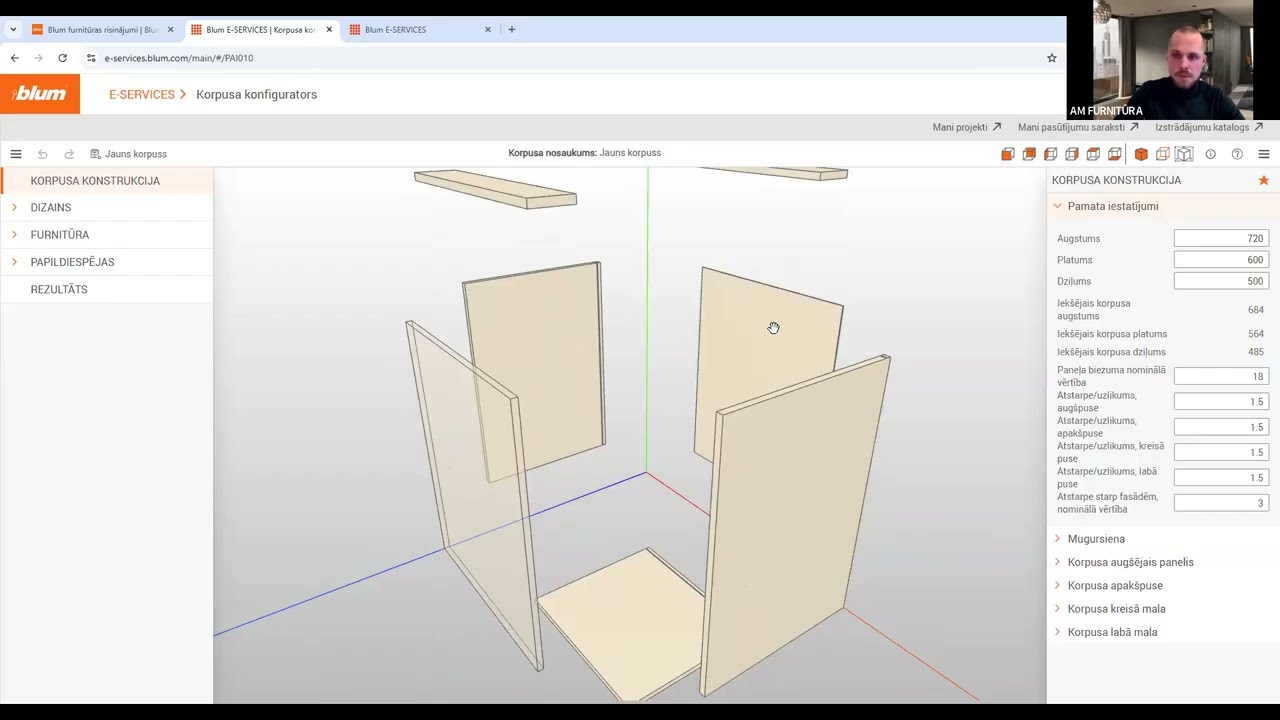Select the bottom view cube icon
Viewport: 1280px width, 720px height.
pos(1114,154)
